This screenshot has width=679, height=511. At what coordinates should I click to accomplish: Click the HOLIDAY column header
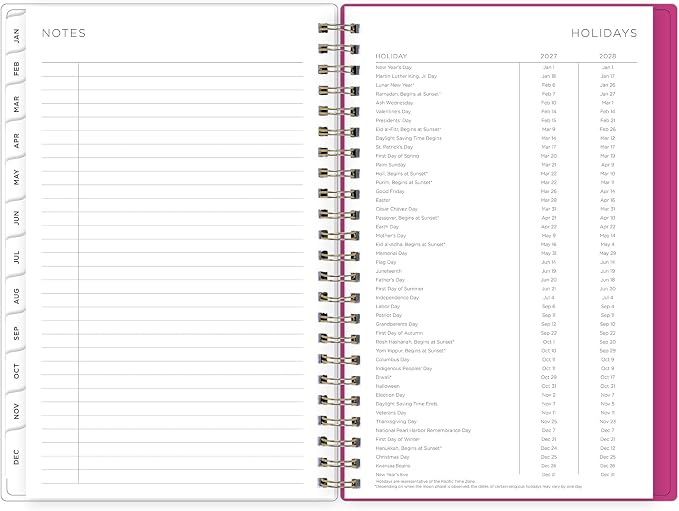coord(391,56)
